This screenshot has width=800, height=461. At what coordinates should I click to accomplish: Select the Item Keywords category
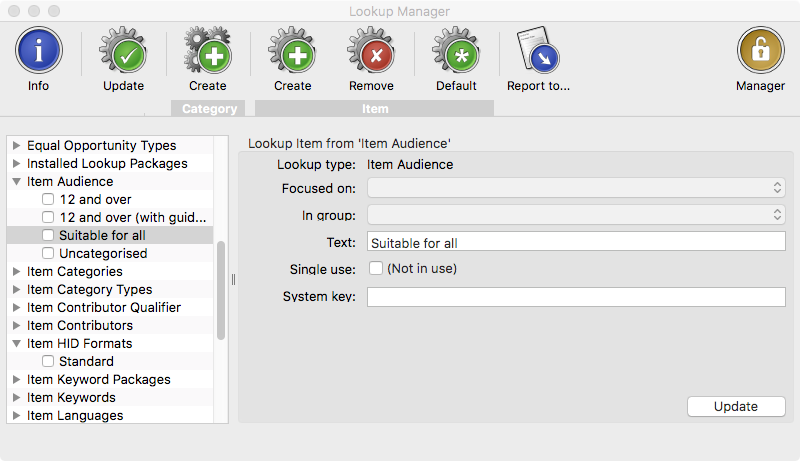pyautogui.click(x=71, y=397)
